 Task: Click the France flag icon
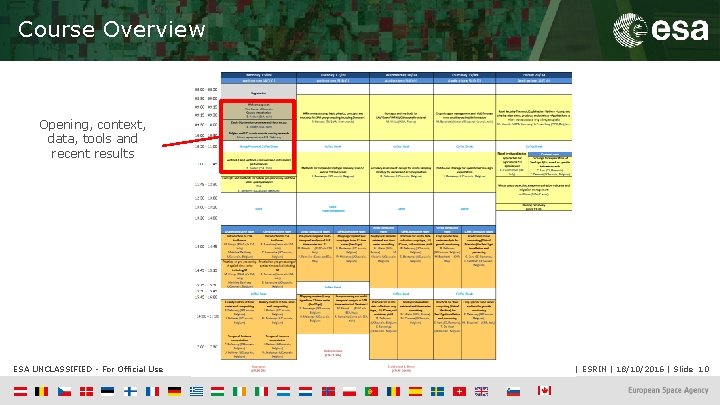(152, 392)
